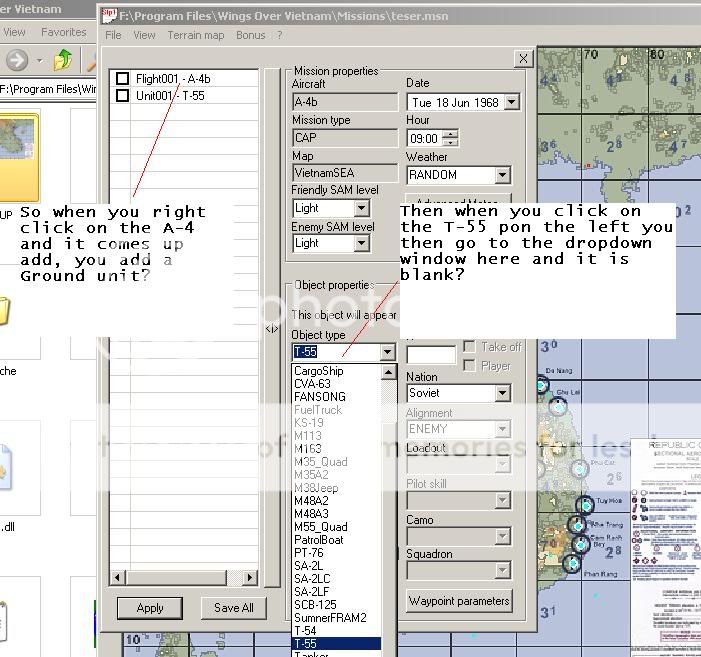Screen dimensions: 701x657
Task: Open the Enemy SAM level dropdown
Action: click(361, 243)
